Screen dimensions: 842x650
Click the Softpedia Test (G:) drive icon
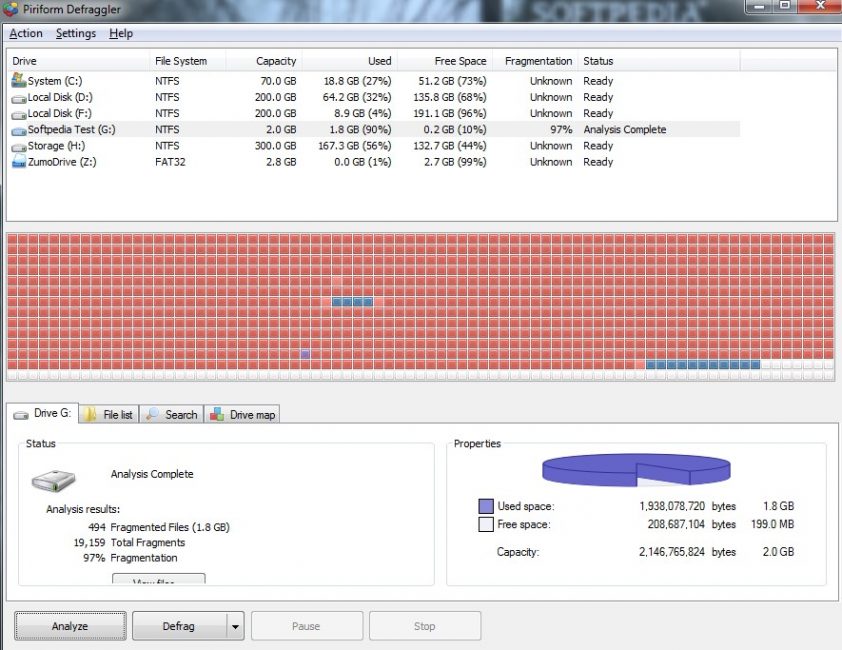tap(19, 131)
